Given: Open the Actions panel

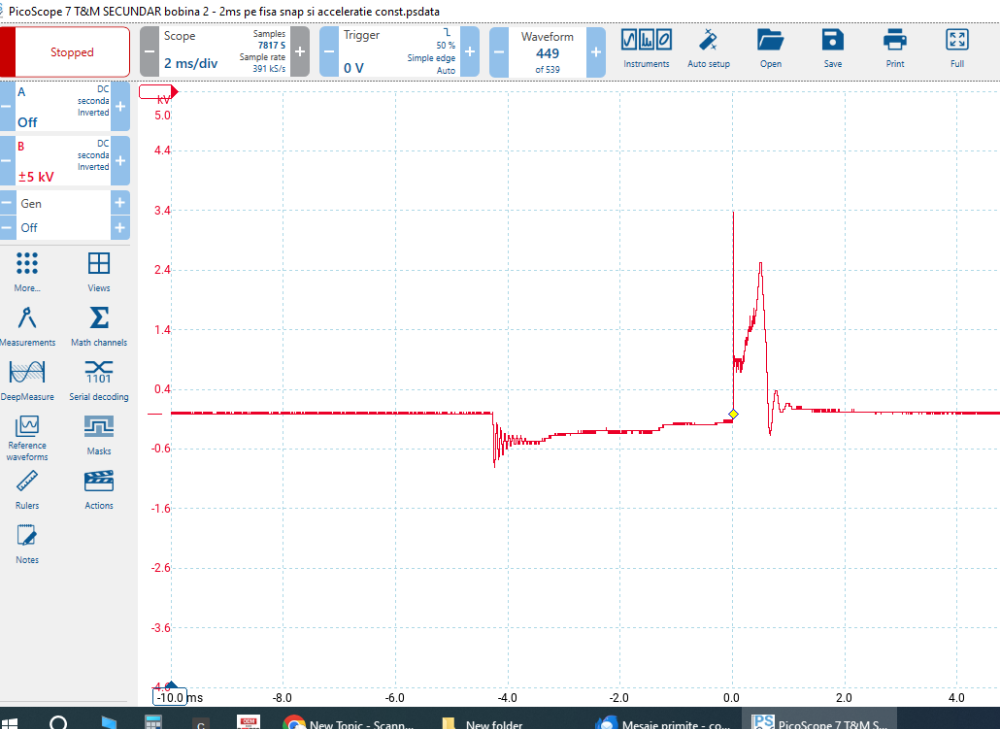Looking at the screenshot, I should pyautogui.click(x=98, y=489).
